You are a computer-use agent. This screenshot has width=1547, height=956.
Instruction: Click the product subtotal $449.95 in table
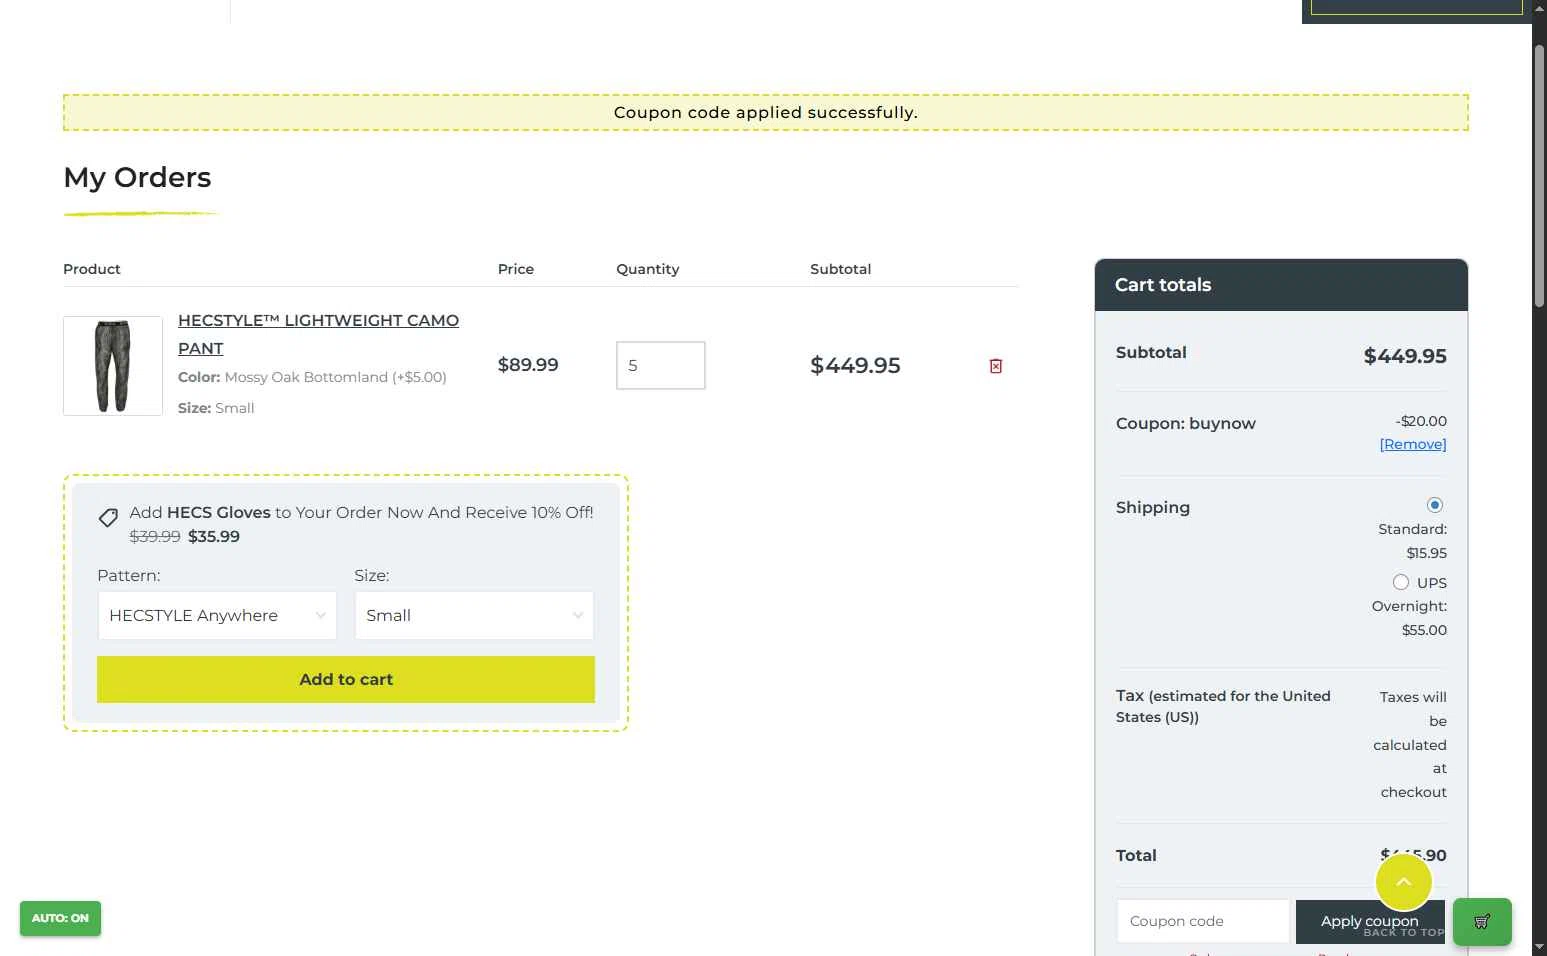pyautogui.click(x=855, y=365)
